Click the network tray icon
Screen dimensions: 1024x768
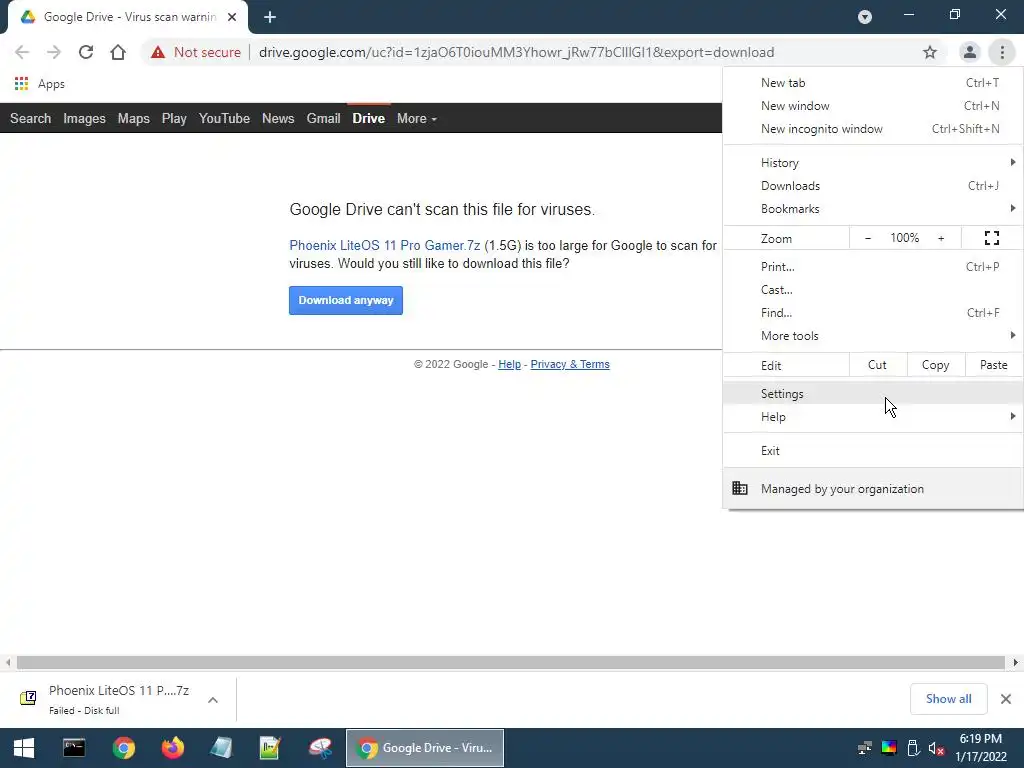(x=865, y=748)
